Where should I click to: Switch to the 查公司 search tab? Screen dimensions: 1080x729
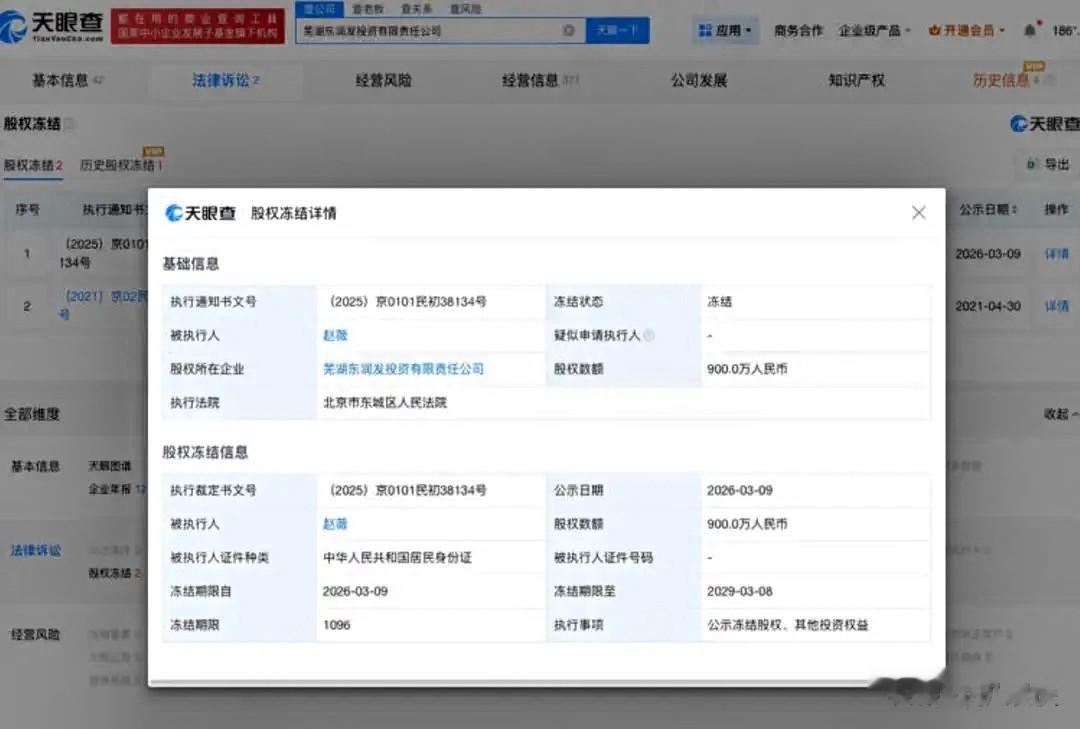point(319,9)
